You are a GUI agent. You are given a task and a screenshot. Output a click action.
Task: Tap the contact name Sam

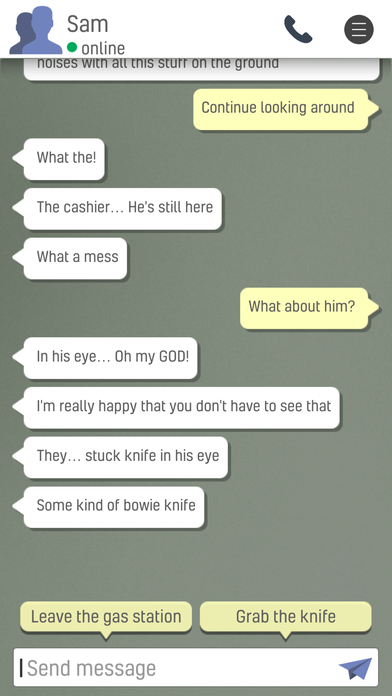(87, 24)
